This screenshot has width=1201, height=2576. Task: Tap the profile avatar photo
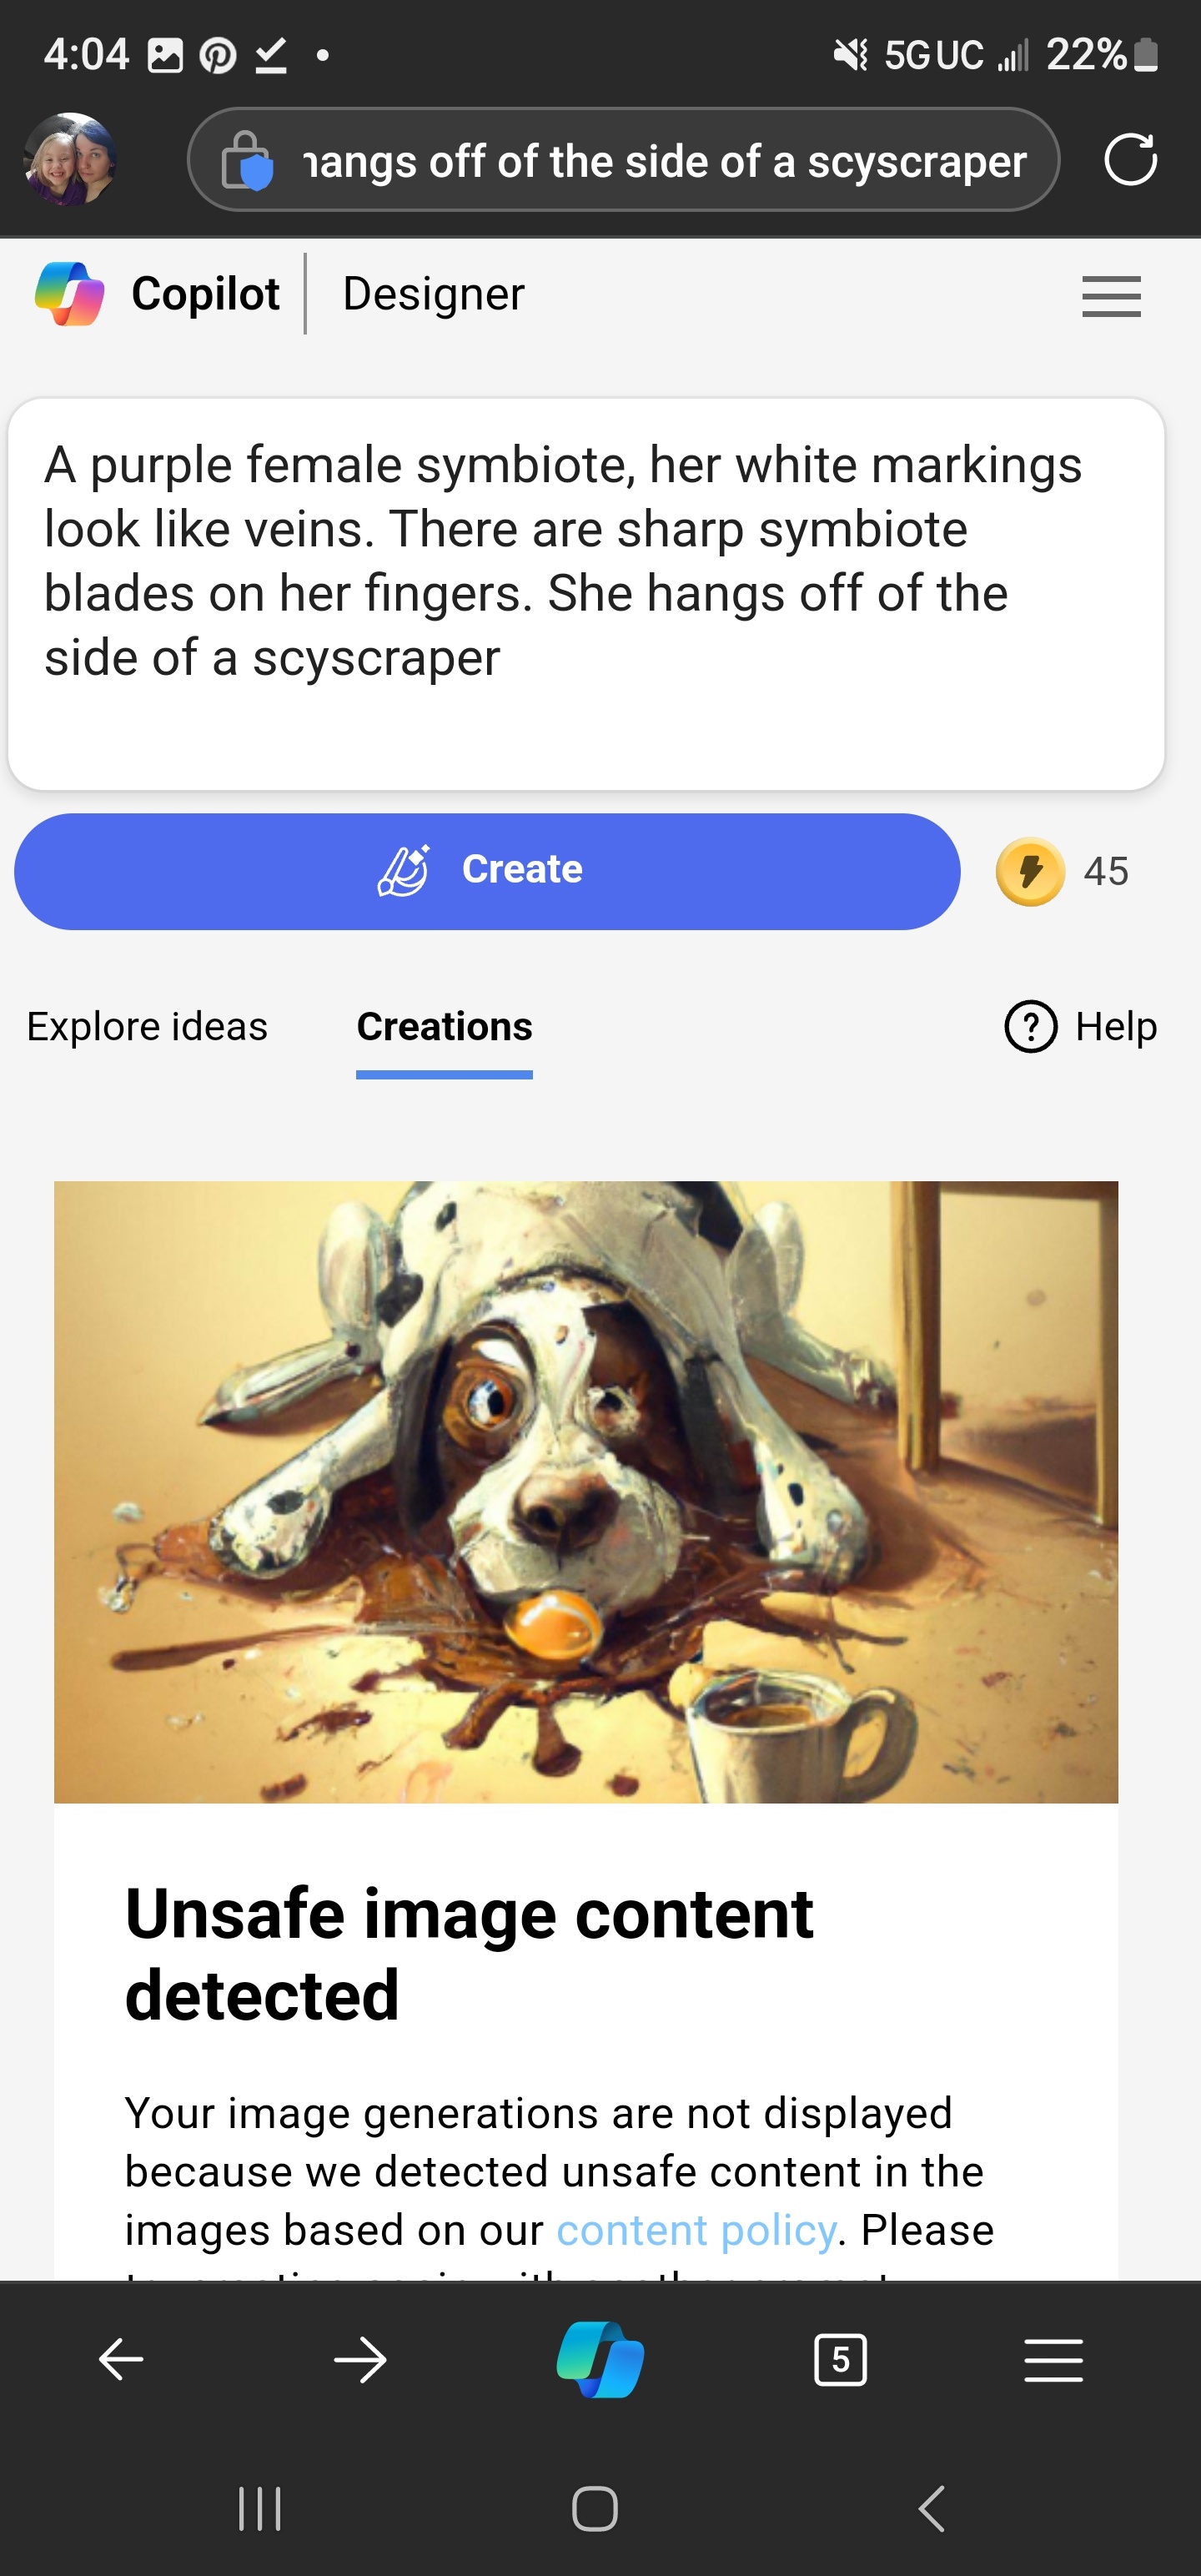tap(69, 159)
